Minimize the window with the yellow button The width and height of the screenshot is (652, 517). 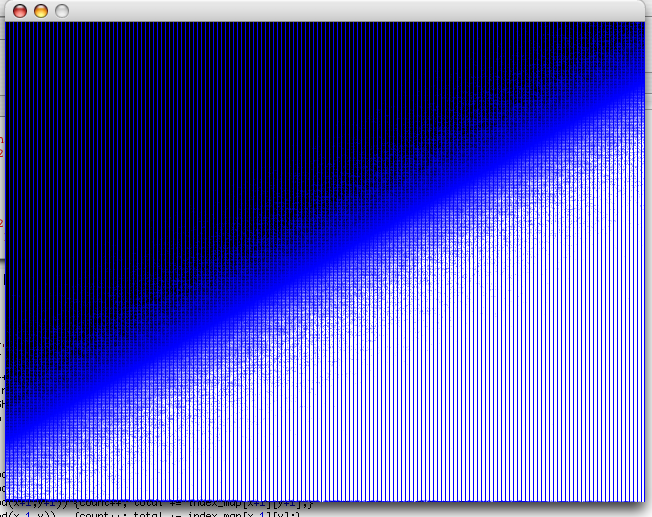click(x=41, y=11)
